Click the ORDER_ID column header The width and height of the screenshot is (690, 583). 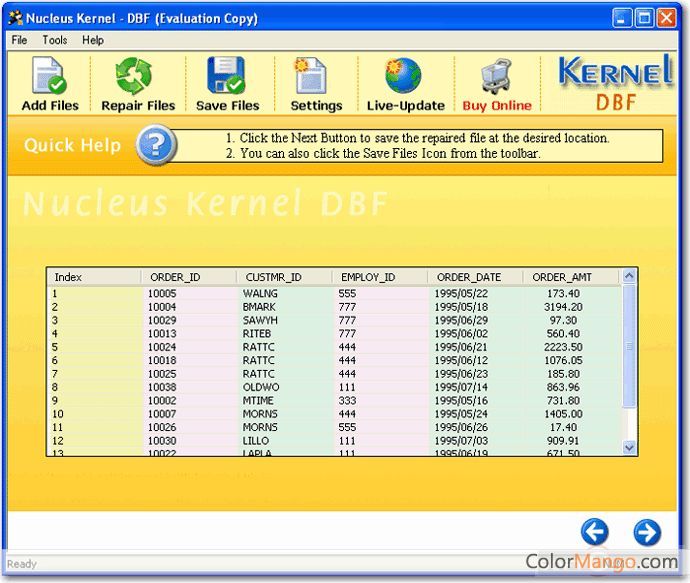point(188,277)
